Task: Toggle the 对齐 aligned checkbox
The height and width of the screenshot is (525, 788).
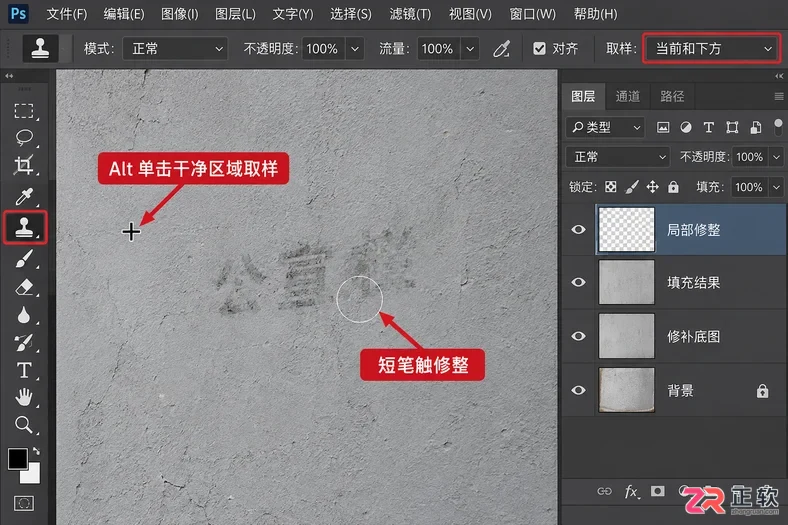Action: [539, 48]
